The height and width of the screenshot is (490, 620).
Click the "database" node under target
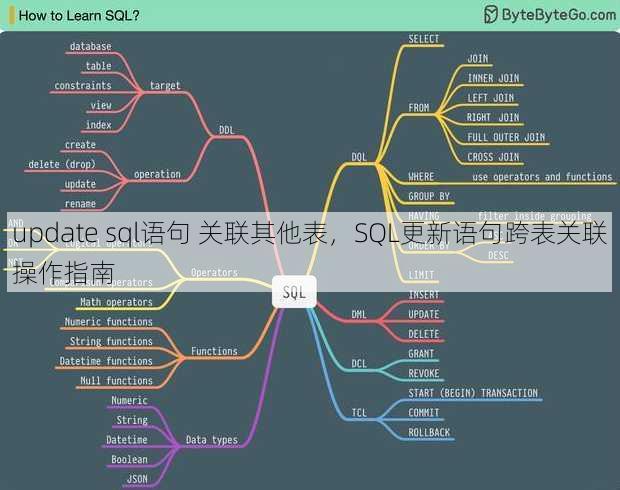pyautogui.click(x=91, y=46)
